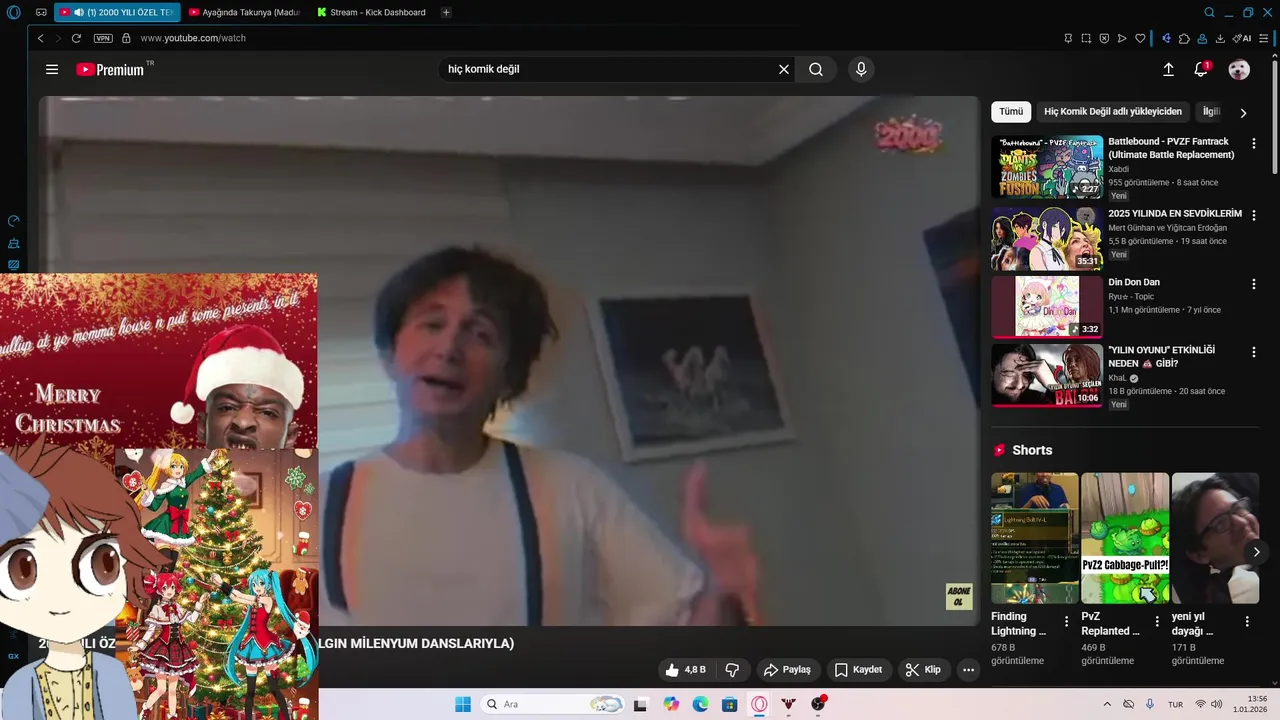Open the yeni yıl dayağı short
This screenshot has height=720, width=1280.
pos(1215,538)
